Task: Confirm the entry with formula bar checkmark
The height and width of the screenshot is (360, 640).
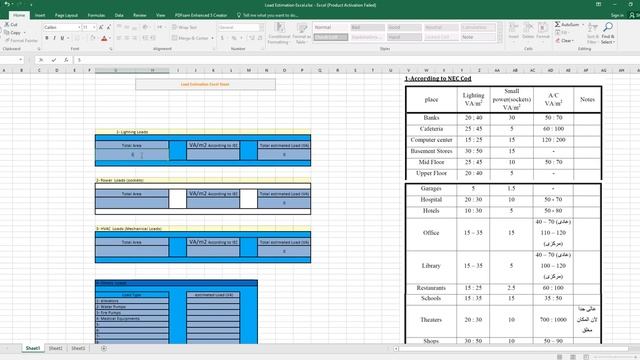Action: point(53,60)
